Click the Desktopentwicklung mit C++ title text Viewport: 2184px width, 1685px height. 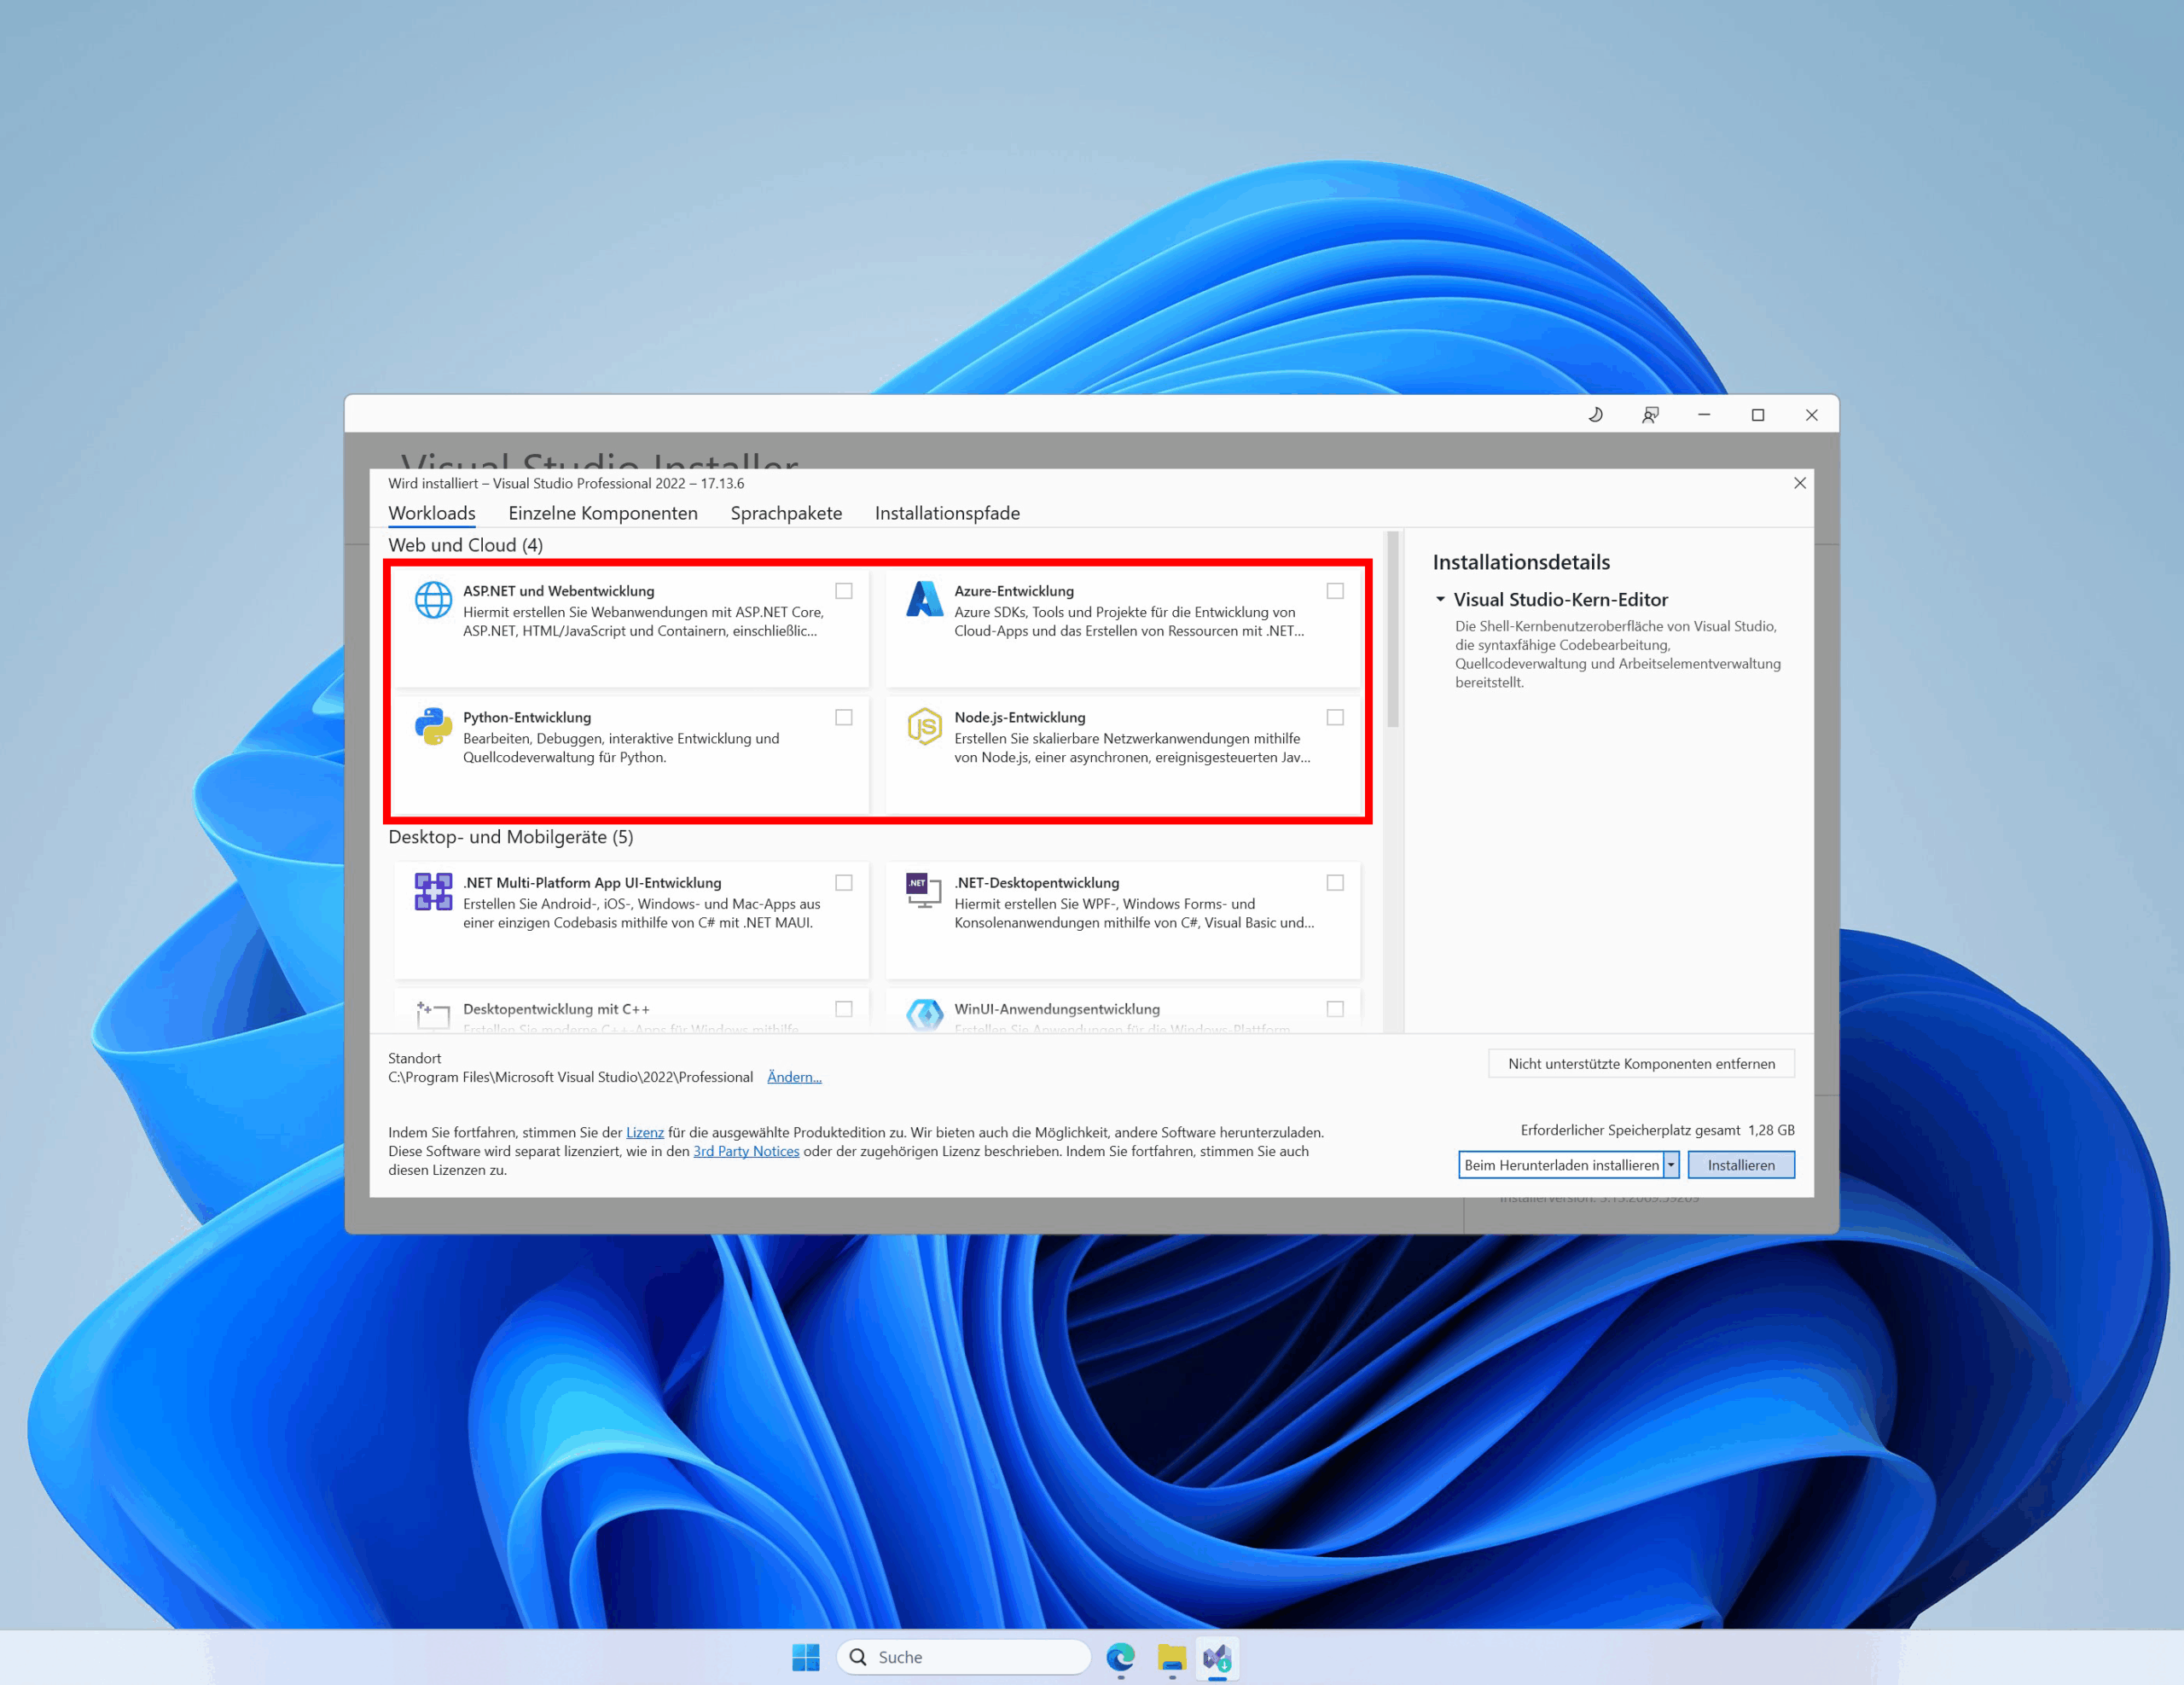tap(556, 1009)
